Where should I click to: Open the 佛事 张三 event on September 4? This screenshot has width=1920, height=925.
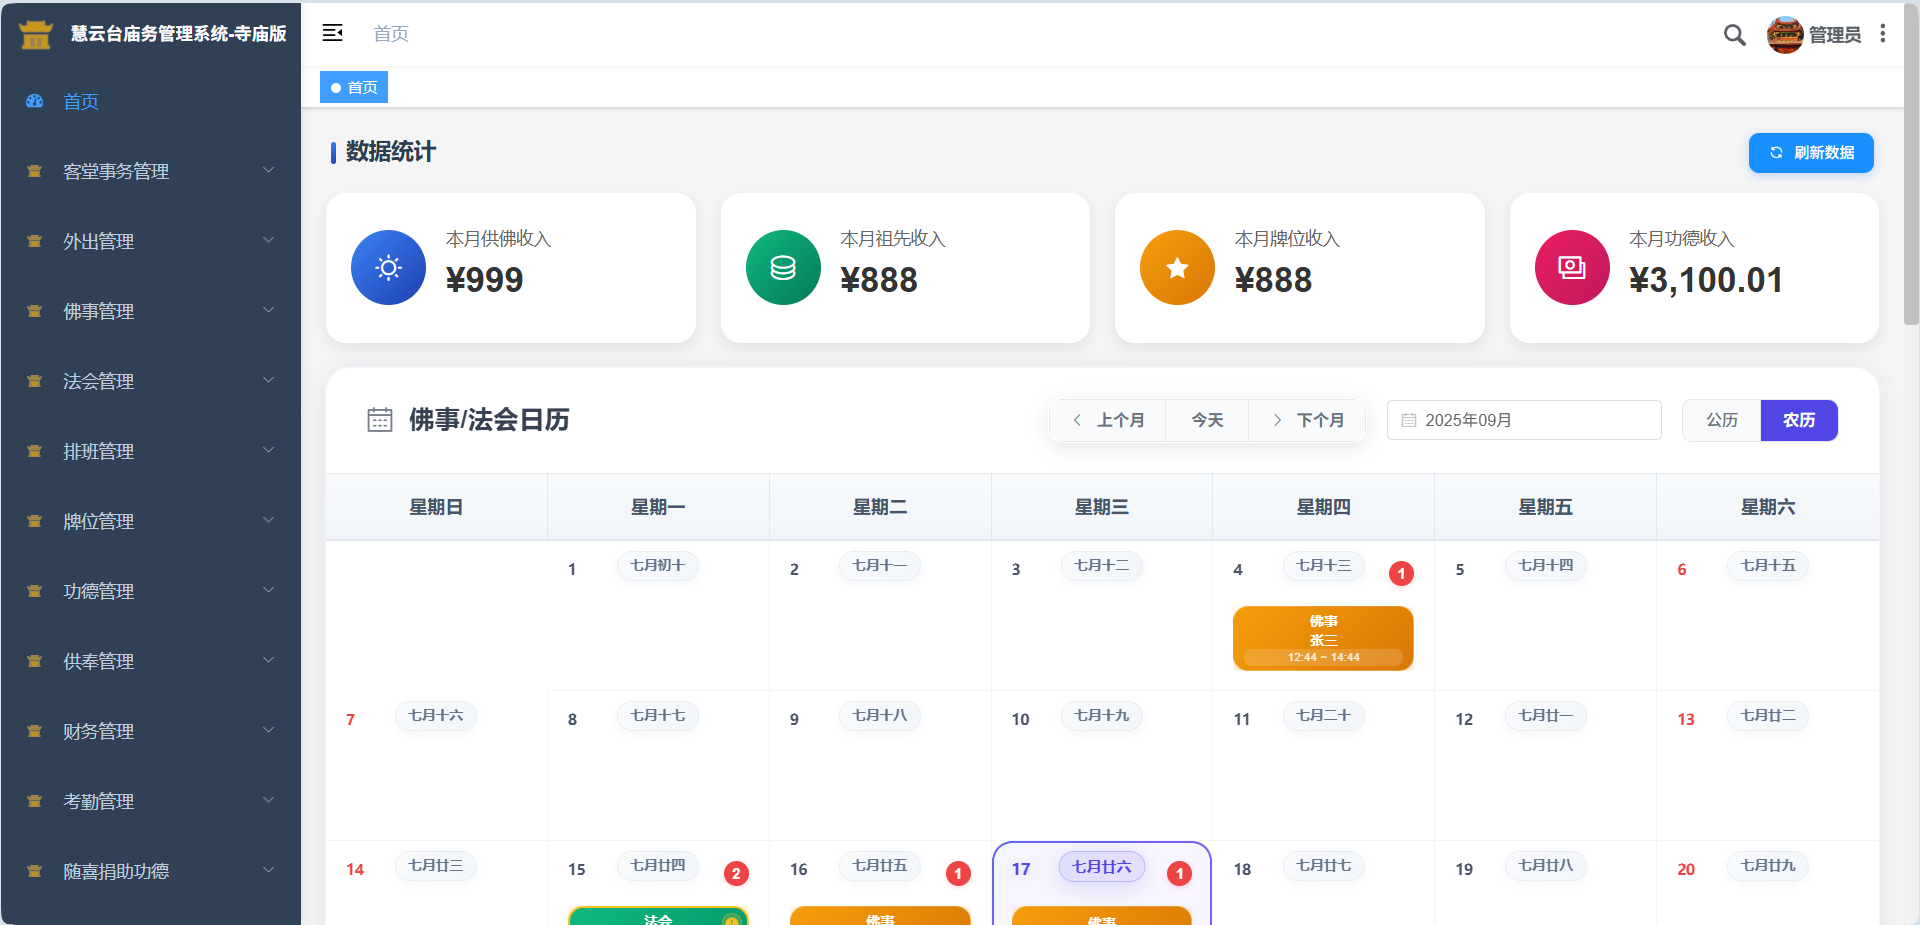(1322, 638)
